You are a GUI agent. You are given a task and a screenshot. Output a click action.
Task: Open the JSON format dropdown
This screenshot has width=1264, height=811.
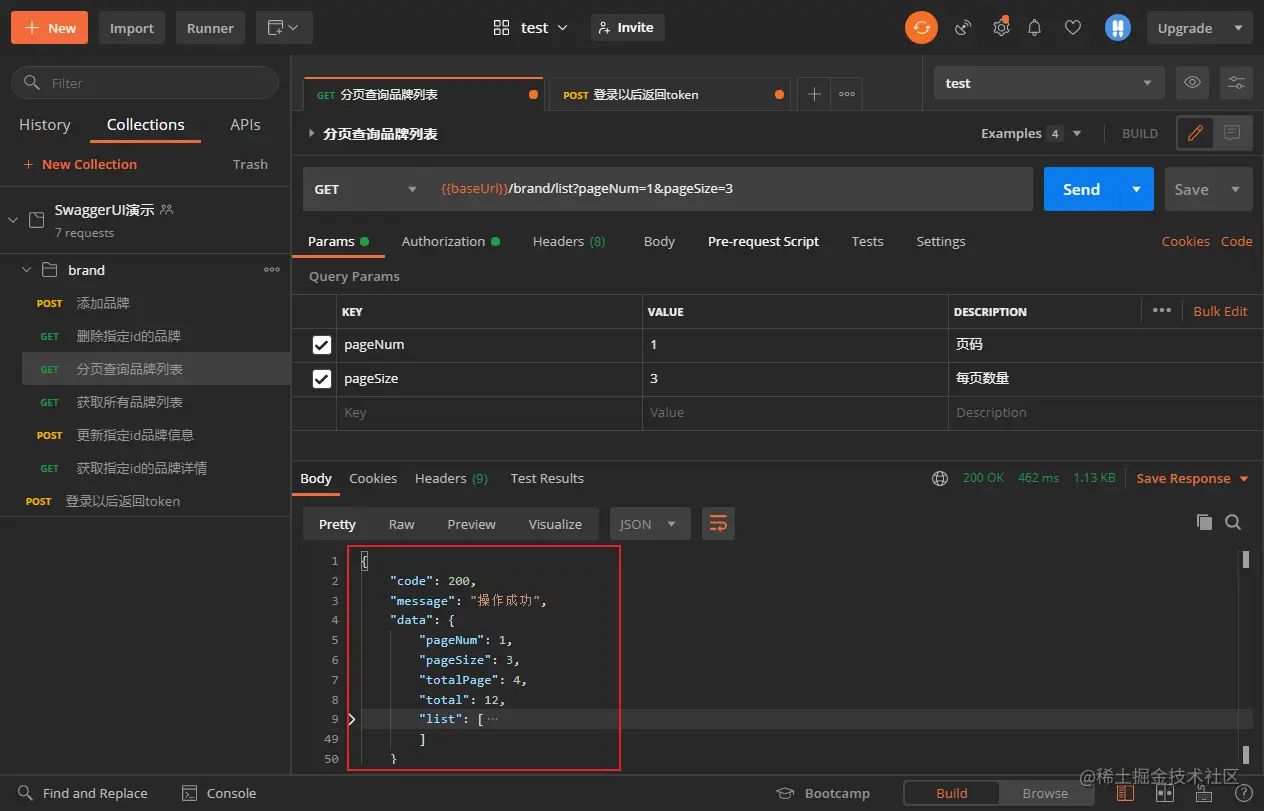point(650,524)
